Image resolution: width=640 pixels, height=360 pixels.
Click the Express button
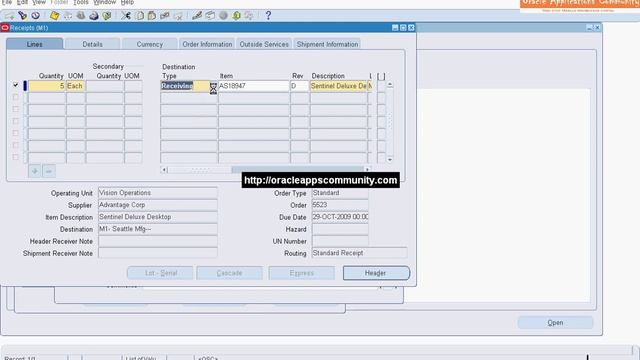tap(302, 273)
